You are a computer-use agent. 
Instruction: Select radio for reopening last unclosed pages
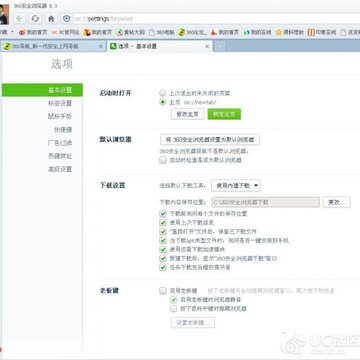click(x=163, y=93)
